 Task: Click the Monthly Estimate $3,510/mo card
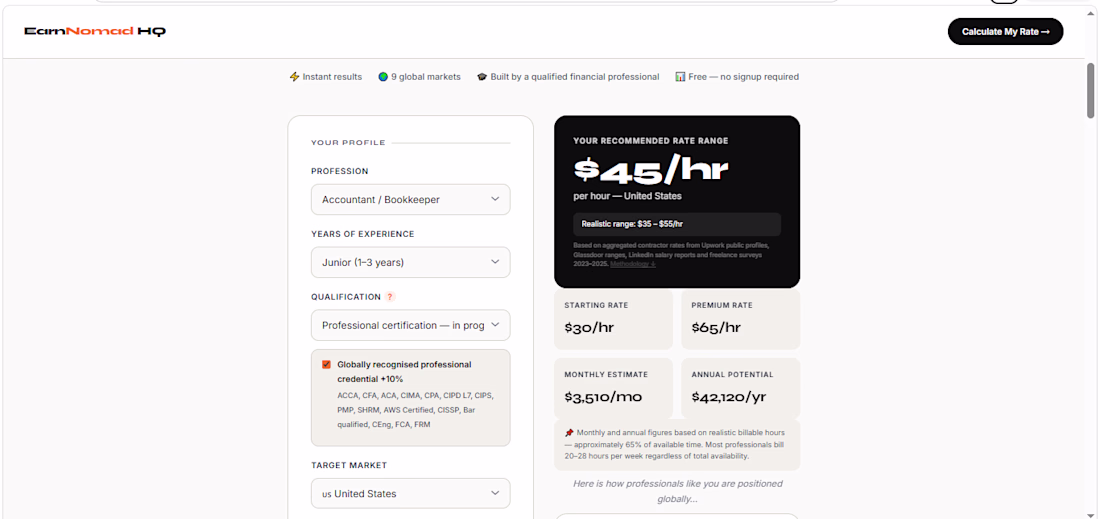click(x=613, y=389)
